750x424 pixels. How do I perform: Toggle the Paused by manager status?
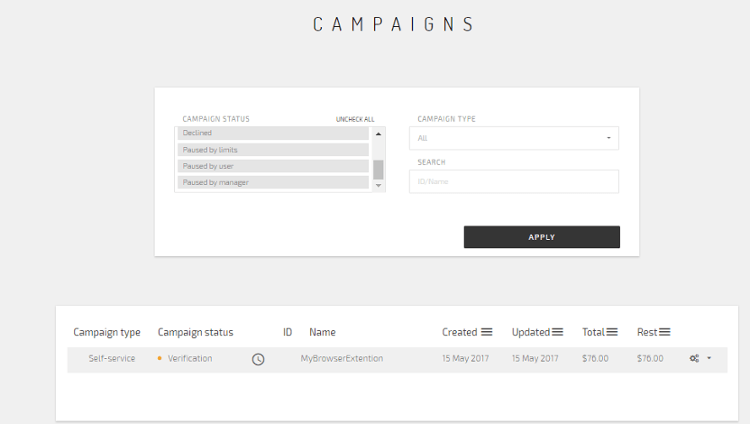[x=273, y=182]
